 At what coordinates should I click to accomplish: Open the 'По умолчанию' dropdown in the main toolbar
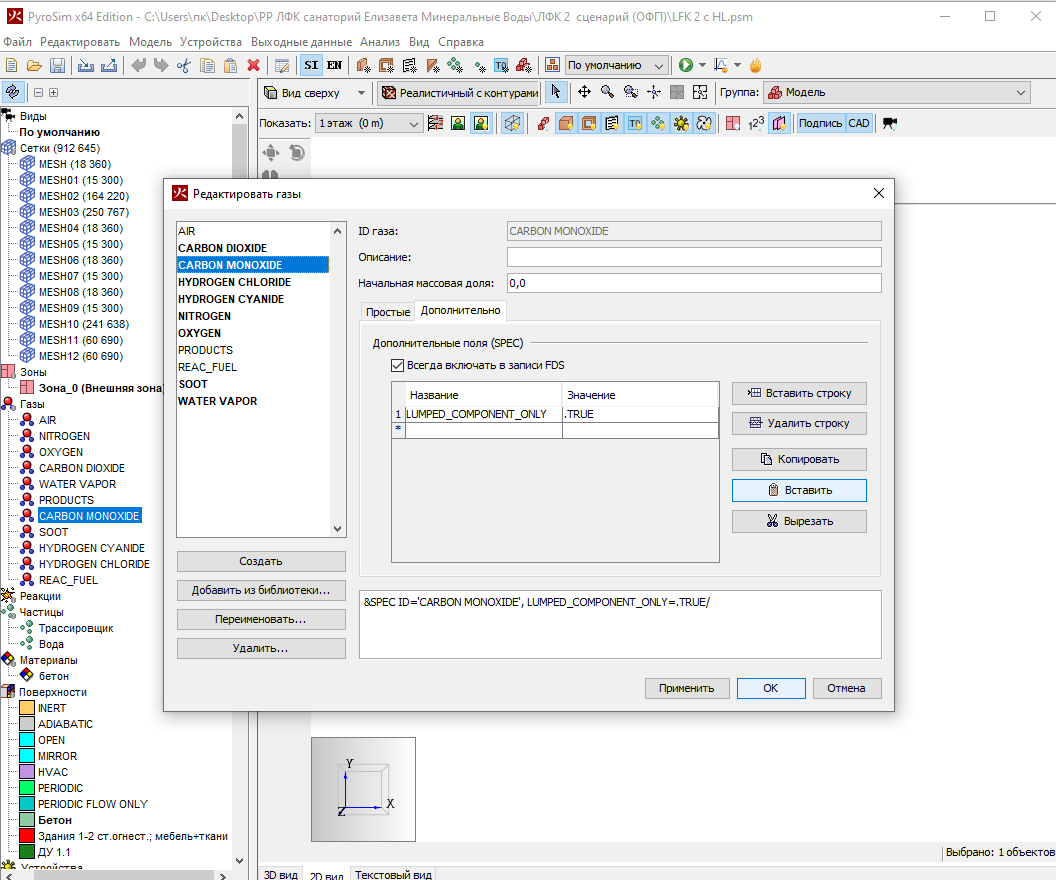(x=616, y=65)
